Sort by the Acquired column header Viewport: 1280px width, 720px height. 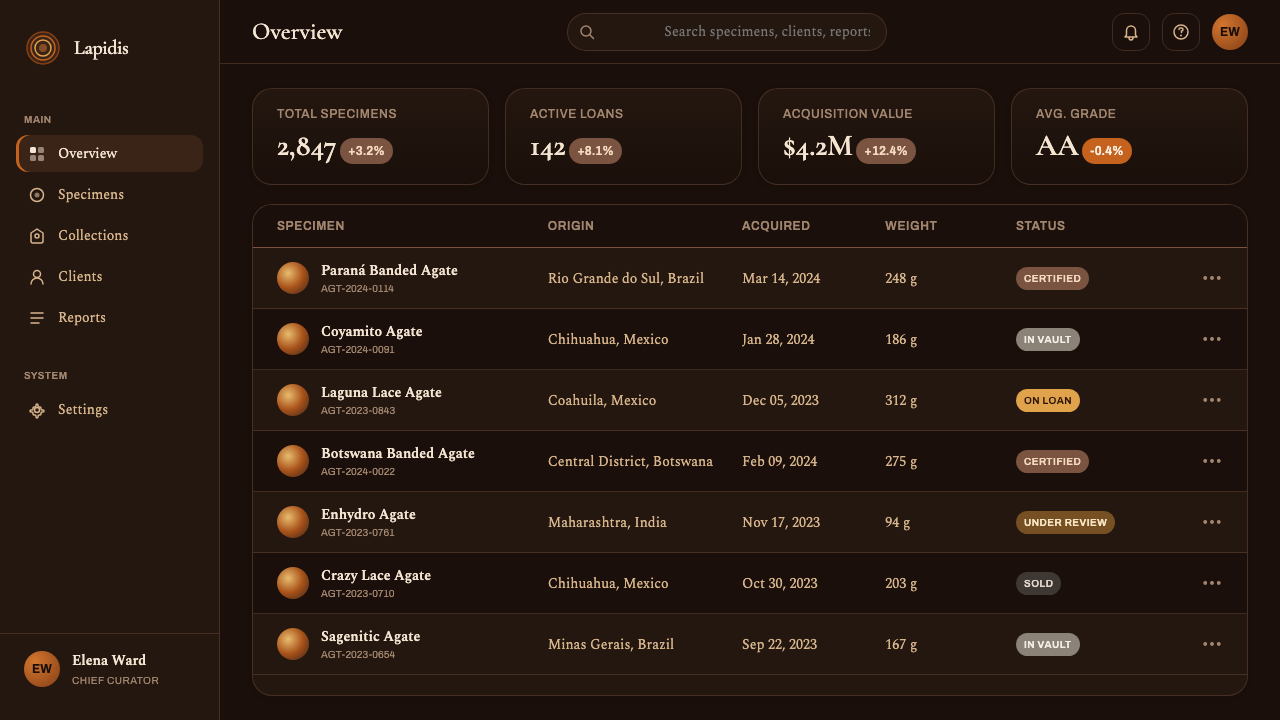[776, 226]
